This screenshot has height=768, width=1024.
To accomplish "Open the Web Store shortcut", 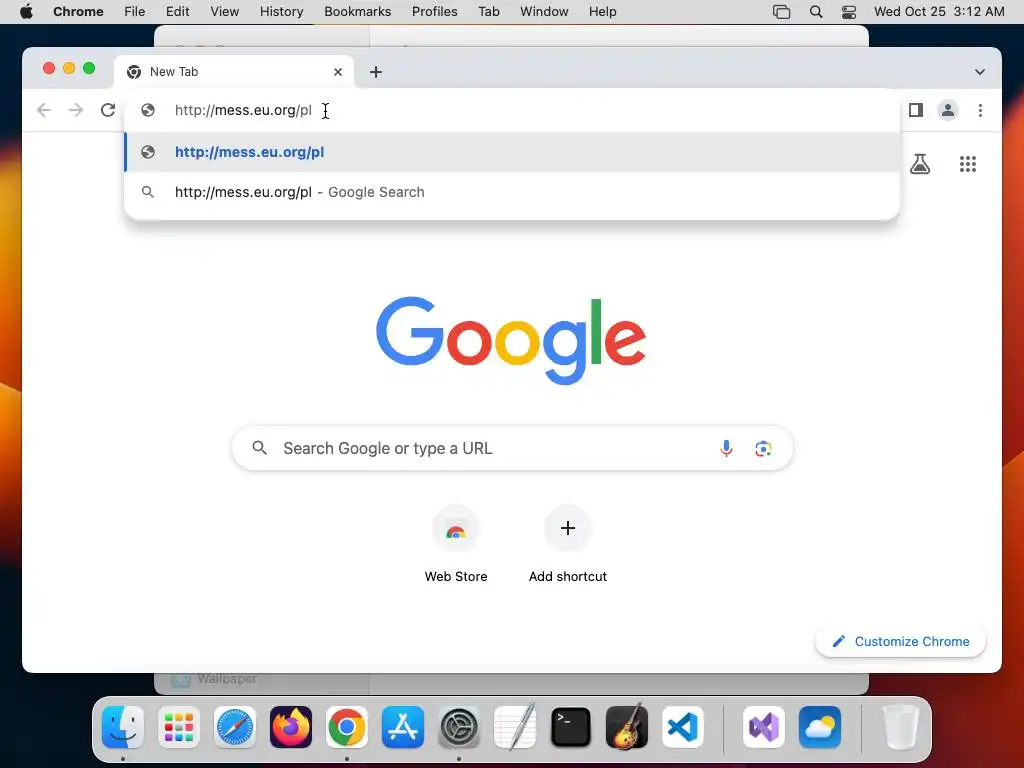I will pyautogui.click(x=456, y=545).
